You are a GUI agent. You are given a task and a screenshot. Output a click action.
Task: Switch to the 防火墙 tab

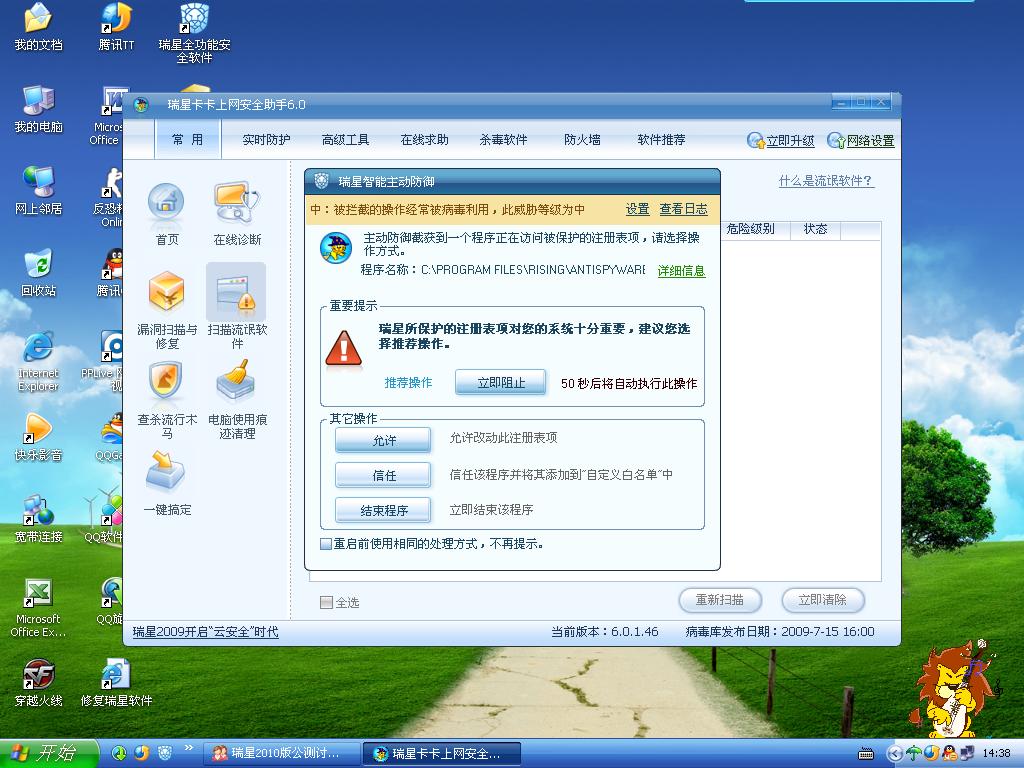(x=582, y=140)
